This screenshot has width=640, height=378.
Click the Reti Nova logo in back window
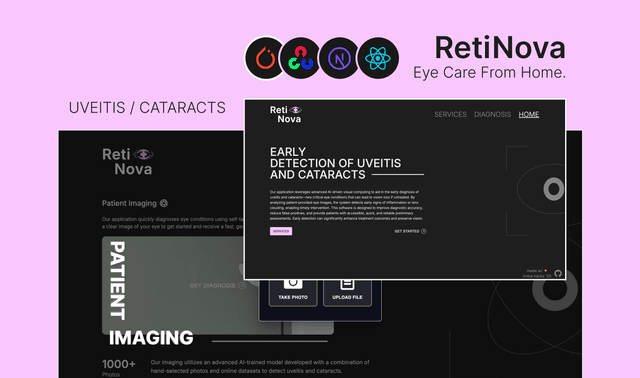[128, 162]
